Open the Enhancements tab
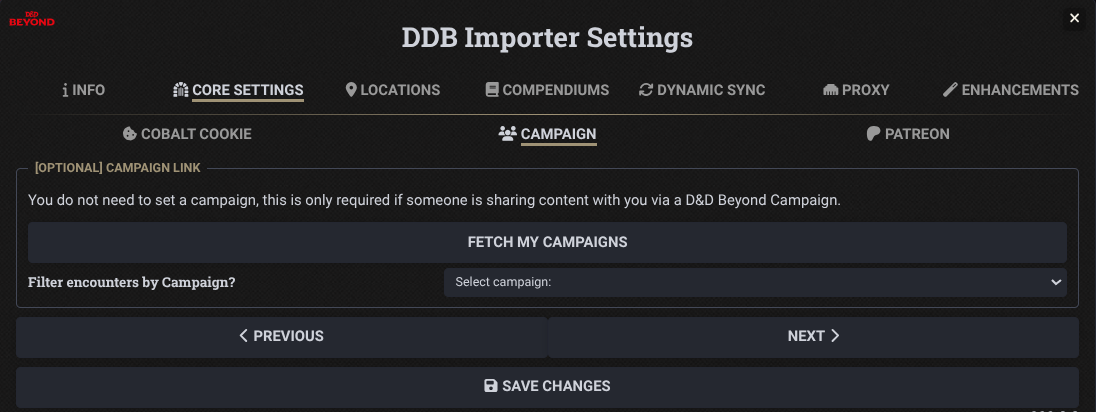The width and height of the screenshot is (1096, 412). point(1011,90)
